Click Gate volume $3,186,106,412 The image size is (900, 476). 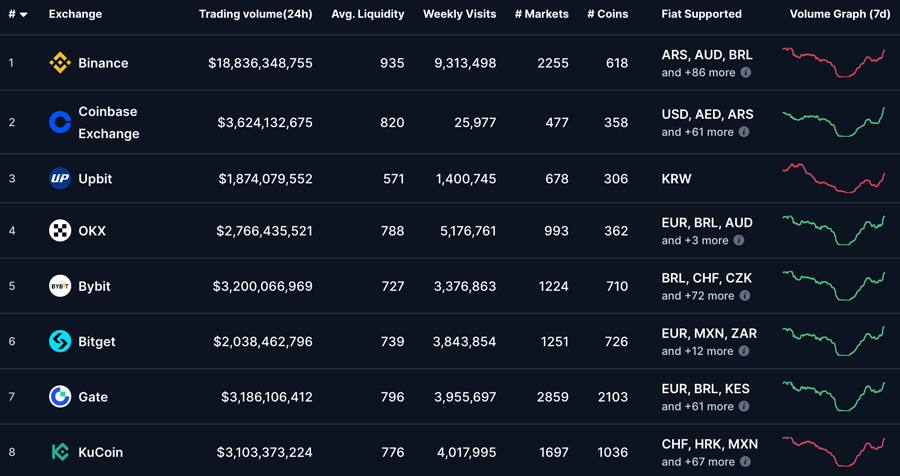(x=267, y=397)
